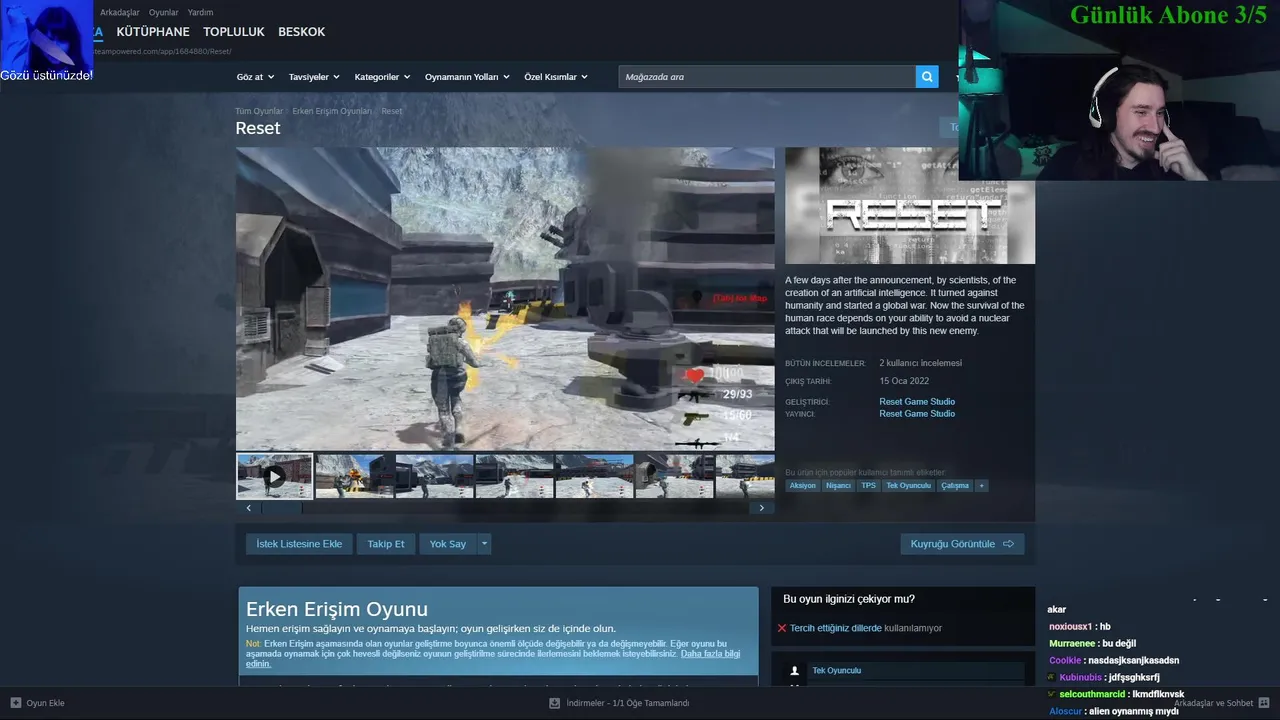The image size is (1280, 720).
Task: Click the RESET game header image
Action: tap(910, 206)
